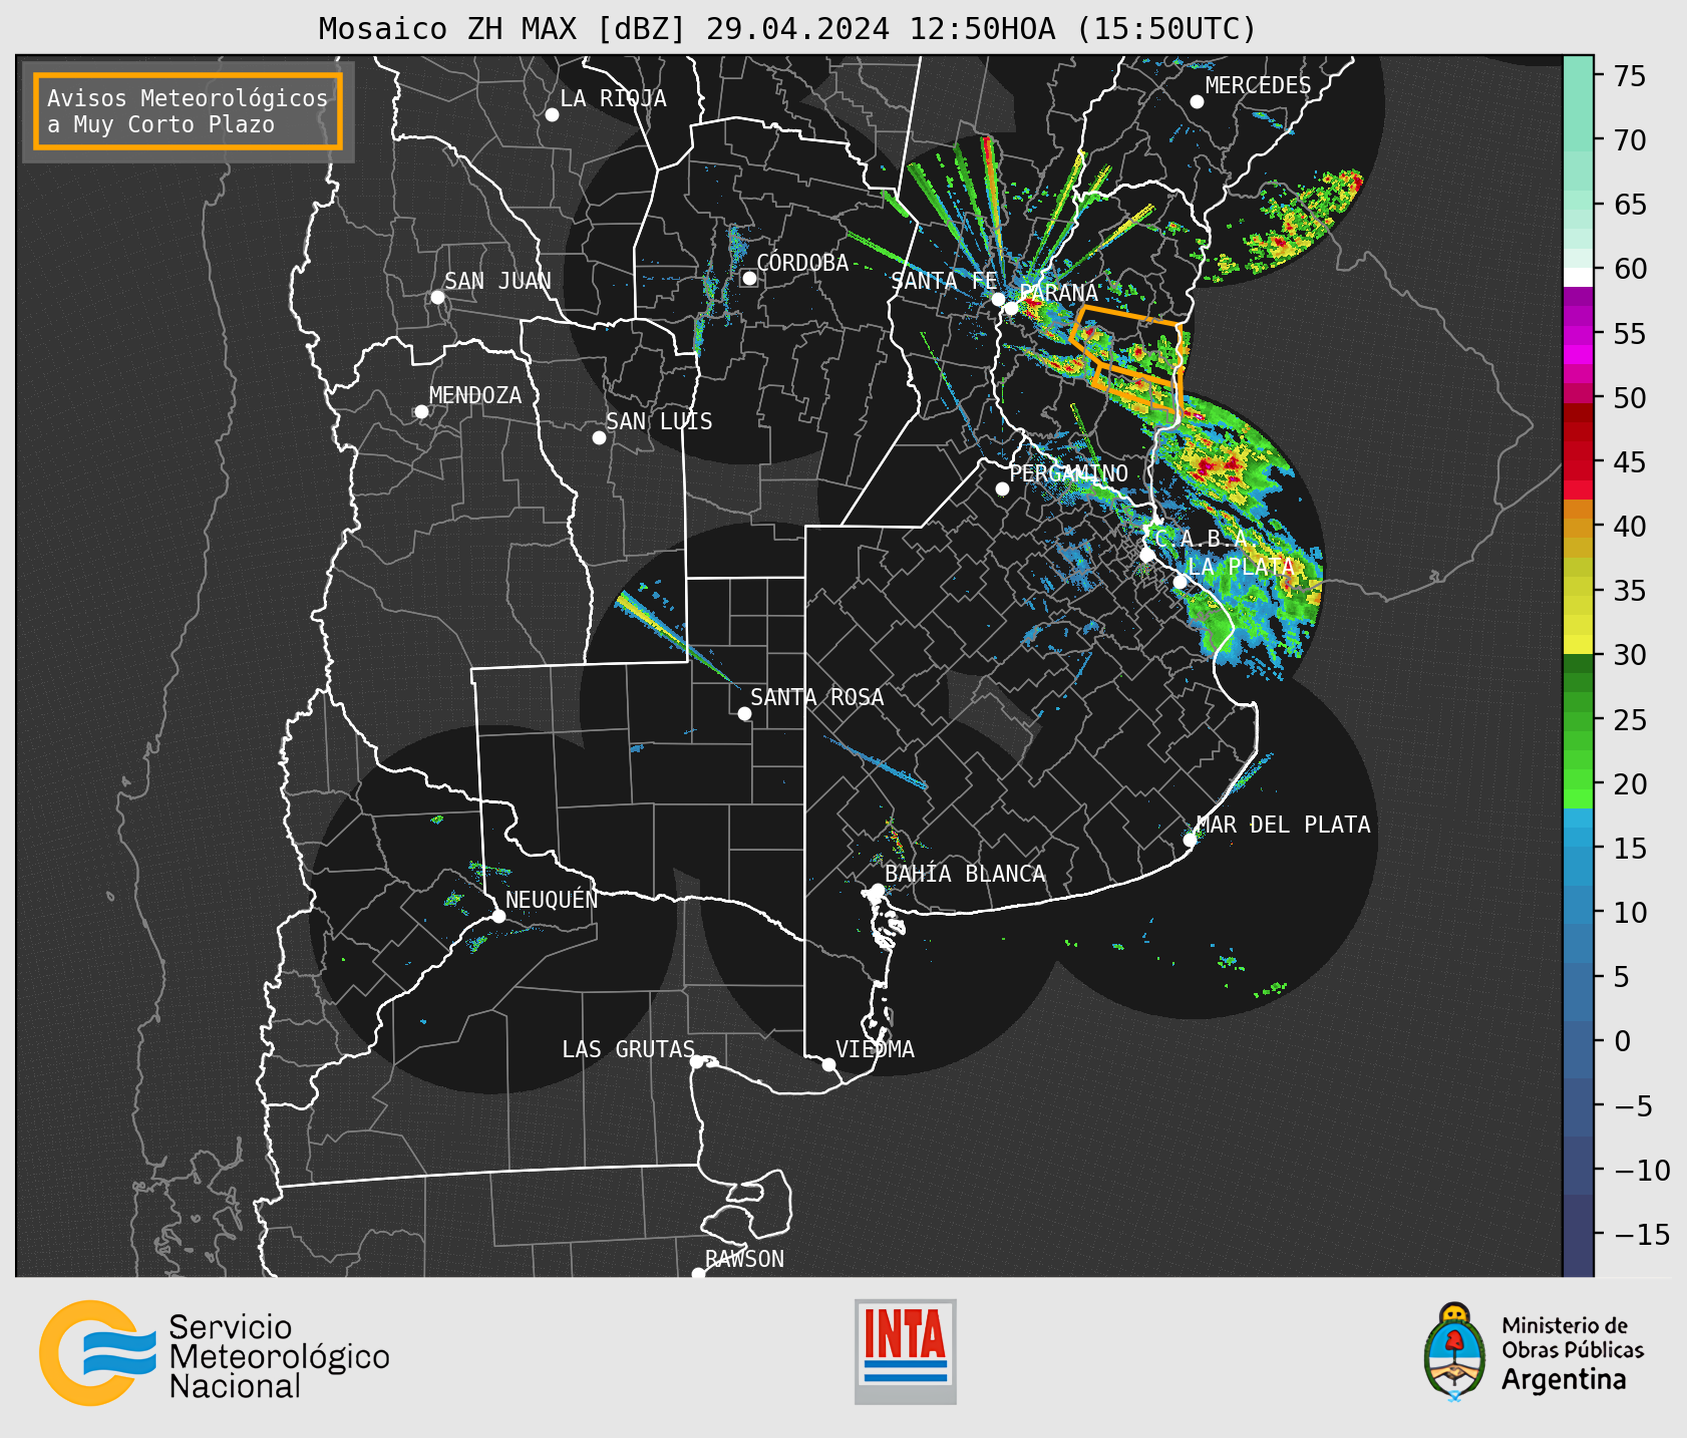Click the SAN JUAN city marker dot

click(437, 297)
